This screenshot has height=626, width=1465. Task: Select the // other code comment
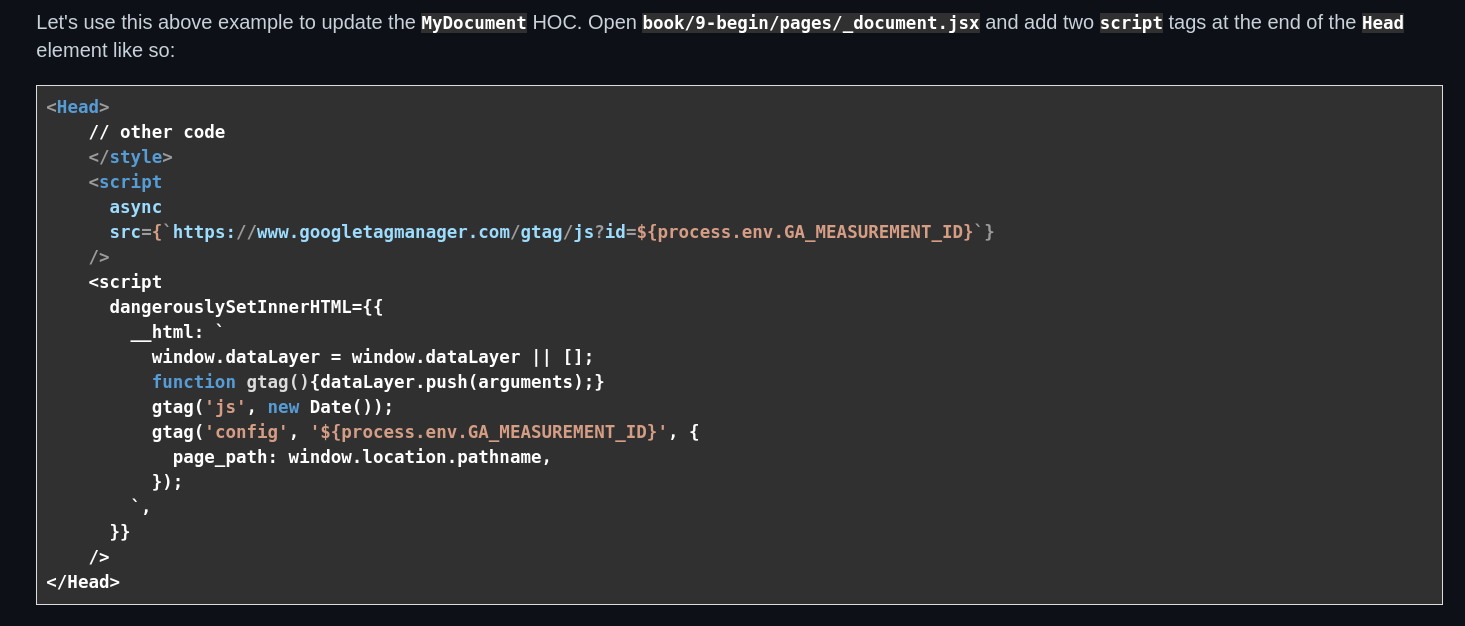(157, 131)
